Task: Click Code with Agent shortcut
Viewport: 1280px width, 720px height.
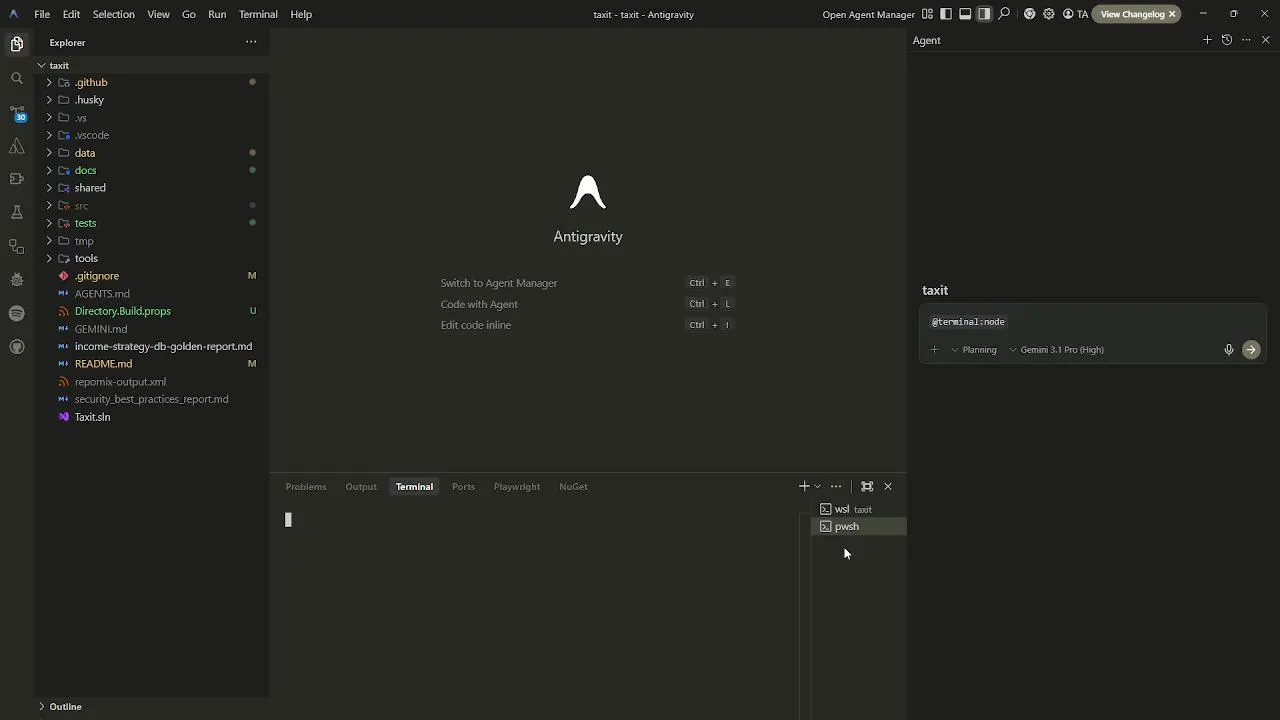Action: pyautogui.click(x=479, y=304)
